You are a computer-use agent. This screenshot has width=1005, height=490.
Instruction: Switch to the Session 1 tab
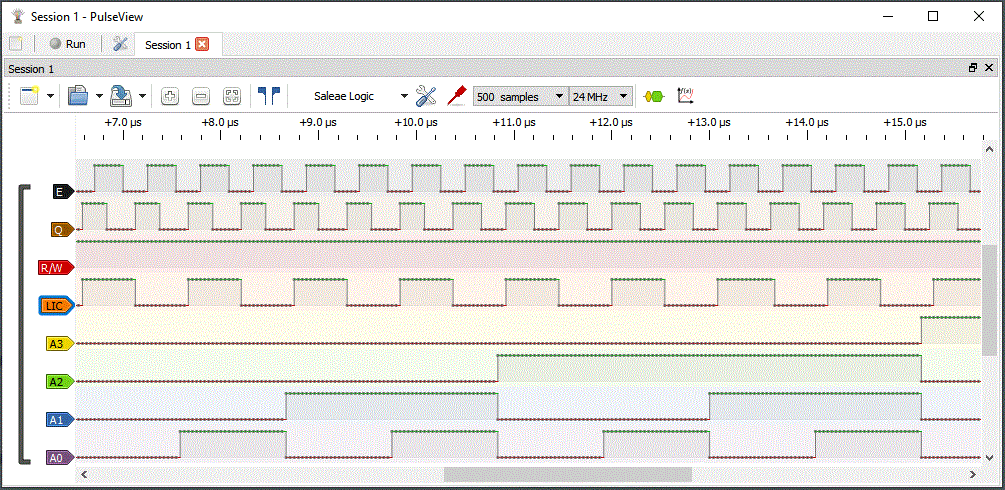[164, 45]
